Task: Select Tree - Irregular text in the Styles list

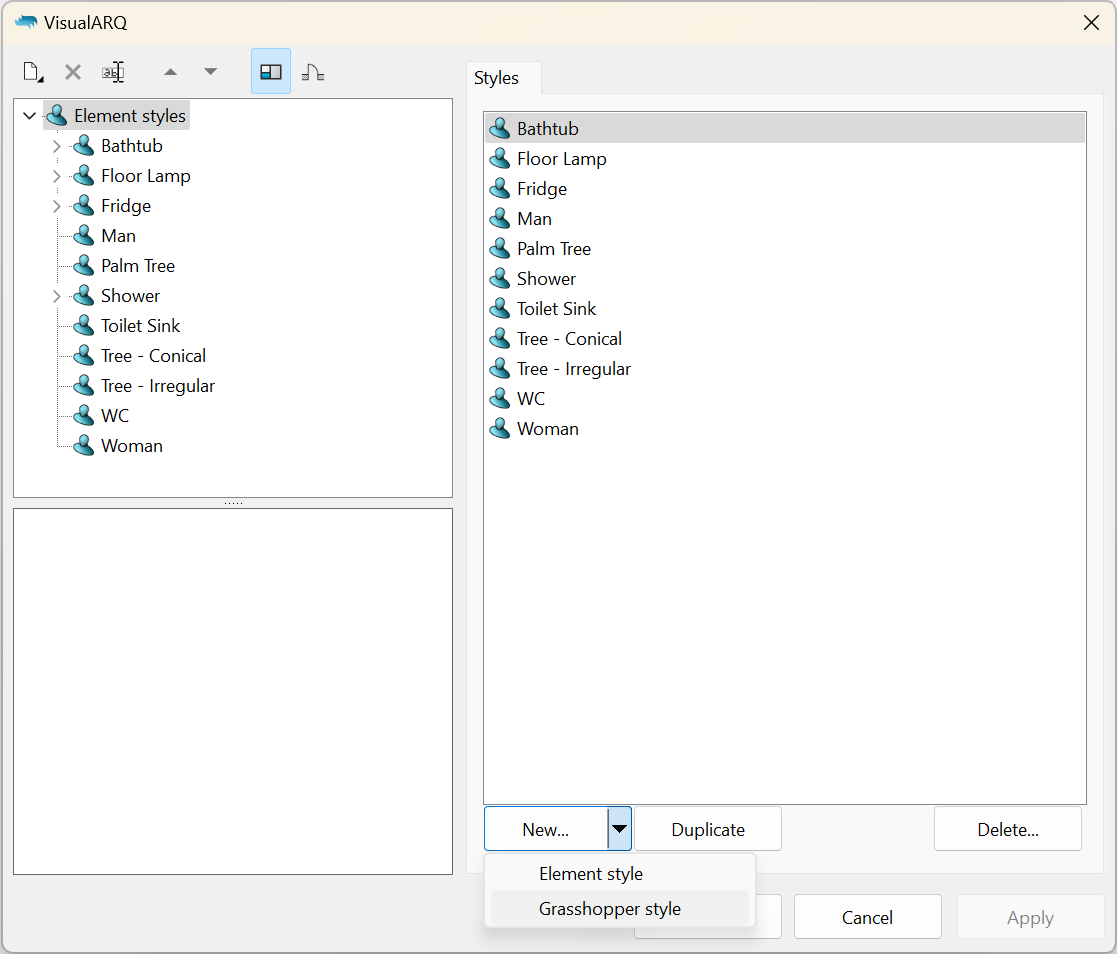Action: point(574,368)
